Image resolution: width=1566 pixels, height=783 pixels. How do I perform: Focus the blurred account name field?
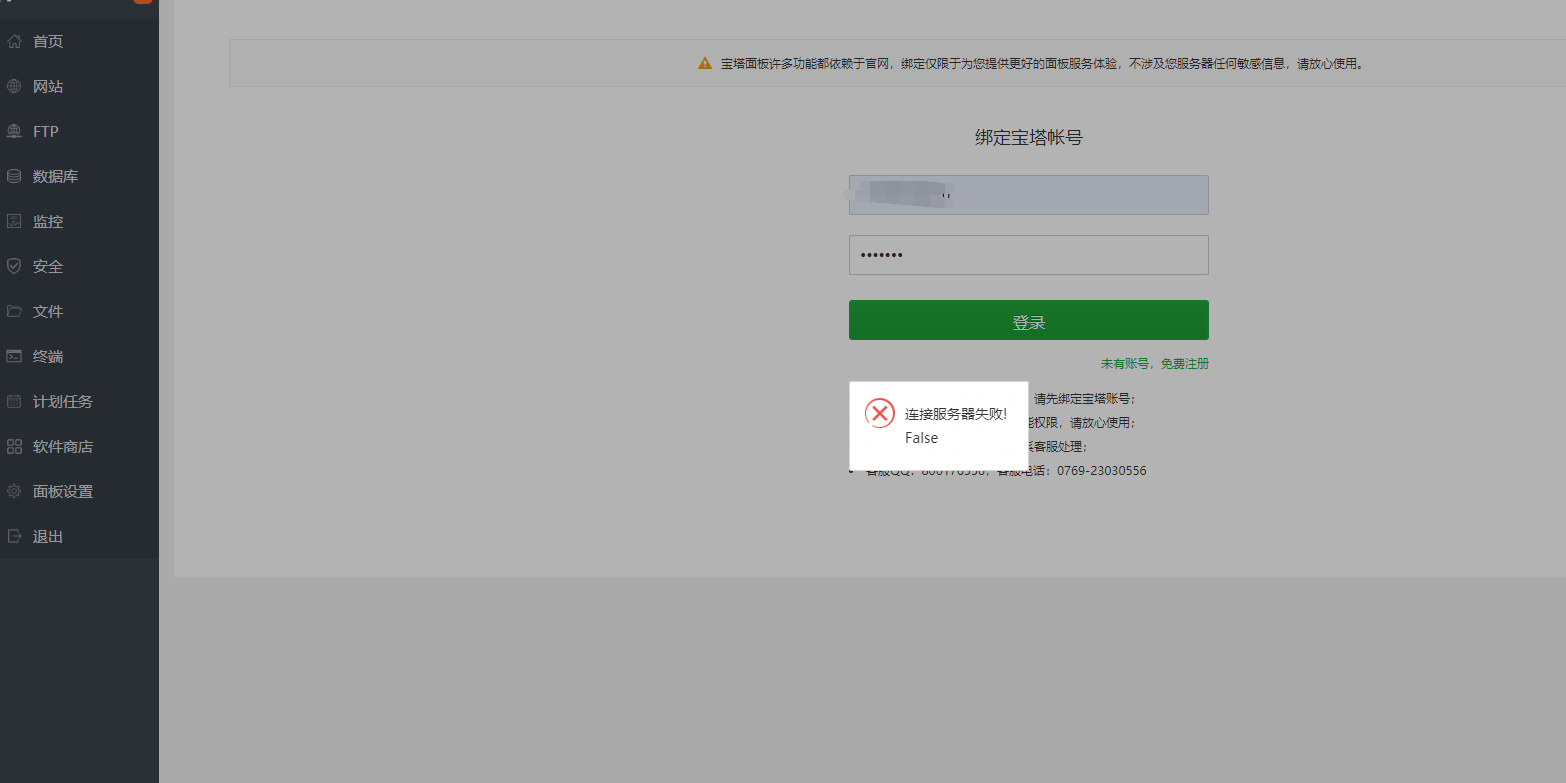pyautogui.click(x=1029, y=195)
